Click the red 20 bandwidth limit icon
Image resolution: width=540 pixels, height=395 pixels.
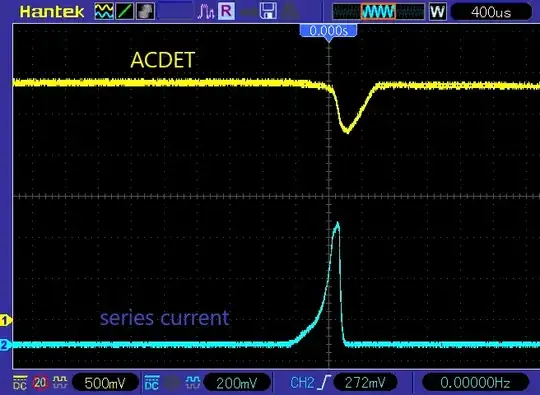40,382
